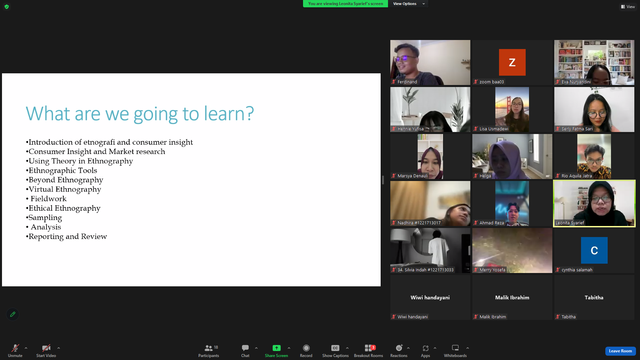Click 'Ethical Ethnography' bullet

(64, 208)
